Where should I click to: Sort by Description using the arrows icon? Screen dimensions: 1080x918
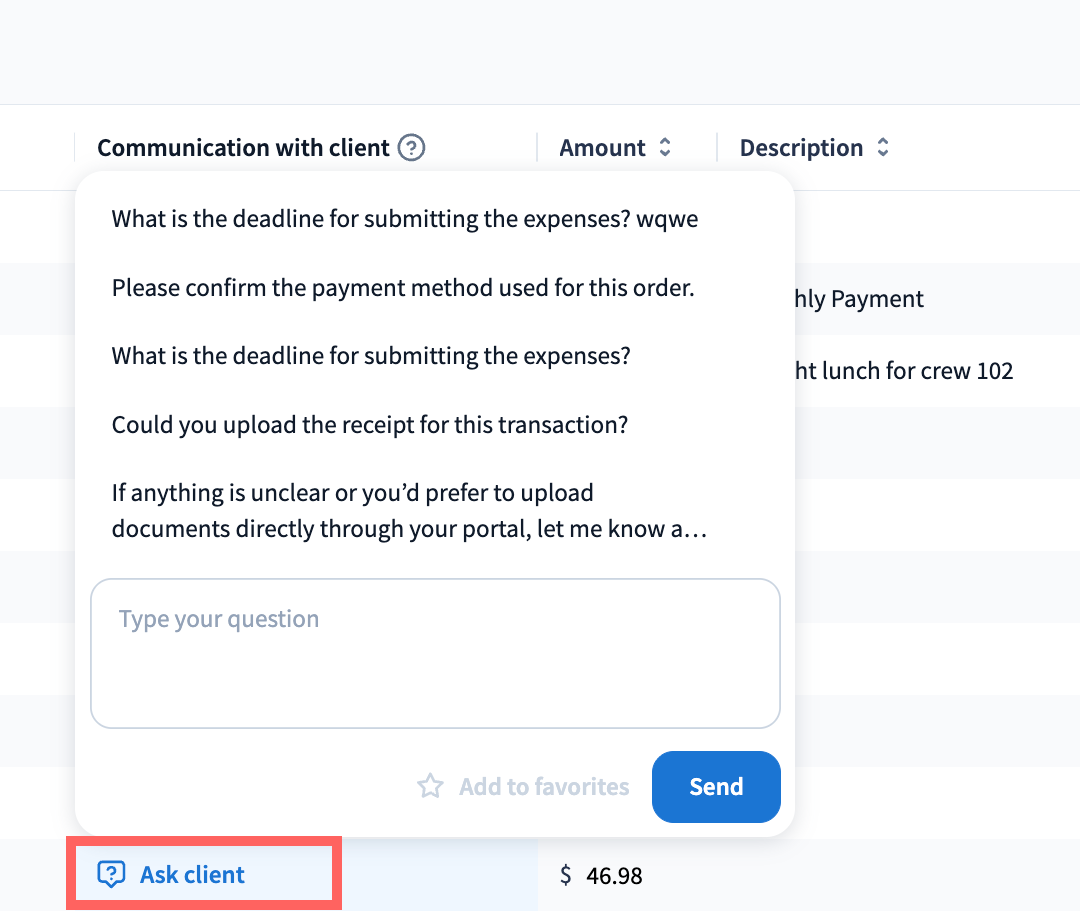(883, 148)
